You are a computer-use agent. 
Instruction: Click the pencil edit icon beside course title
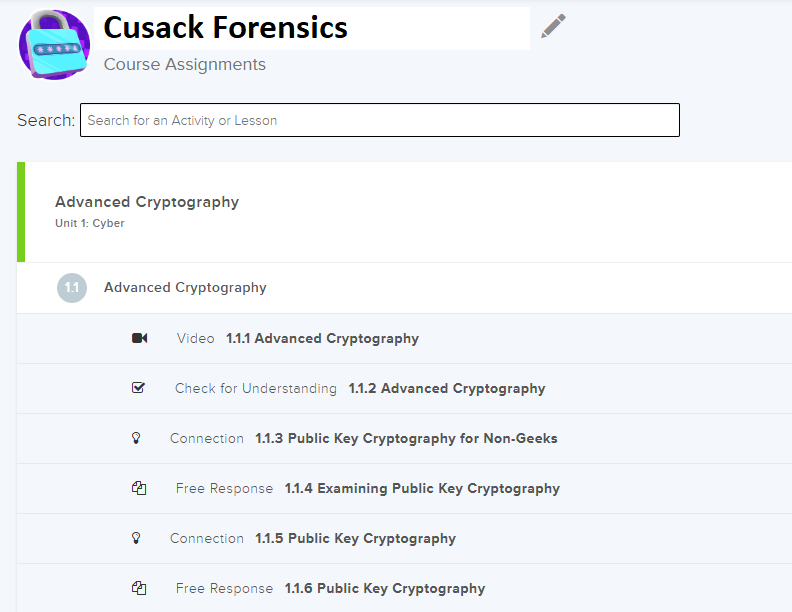coord(553,27)
